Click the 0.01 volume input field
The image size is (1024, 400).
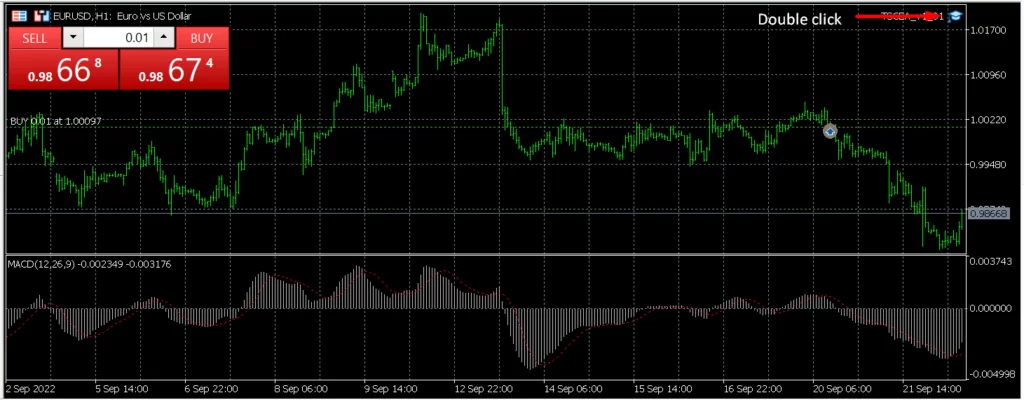(x=118, y=38)
